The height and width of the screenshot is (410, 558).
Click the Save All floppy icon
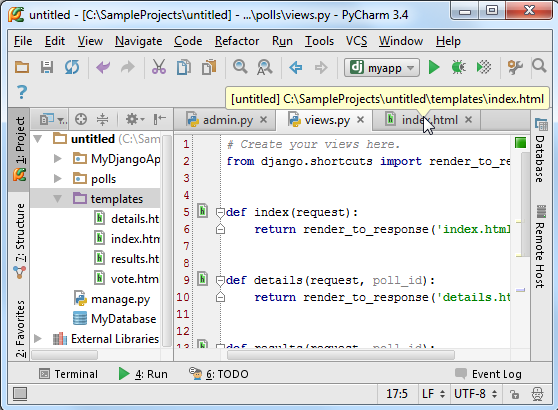coord(47,67)
